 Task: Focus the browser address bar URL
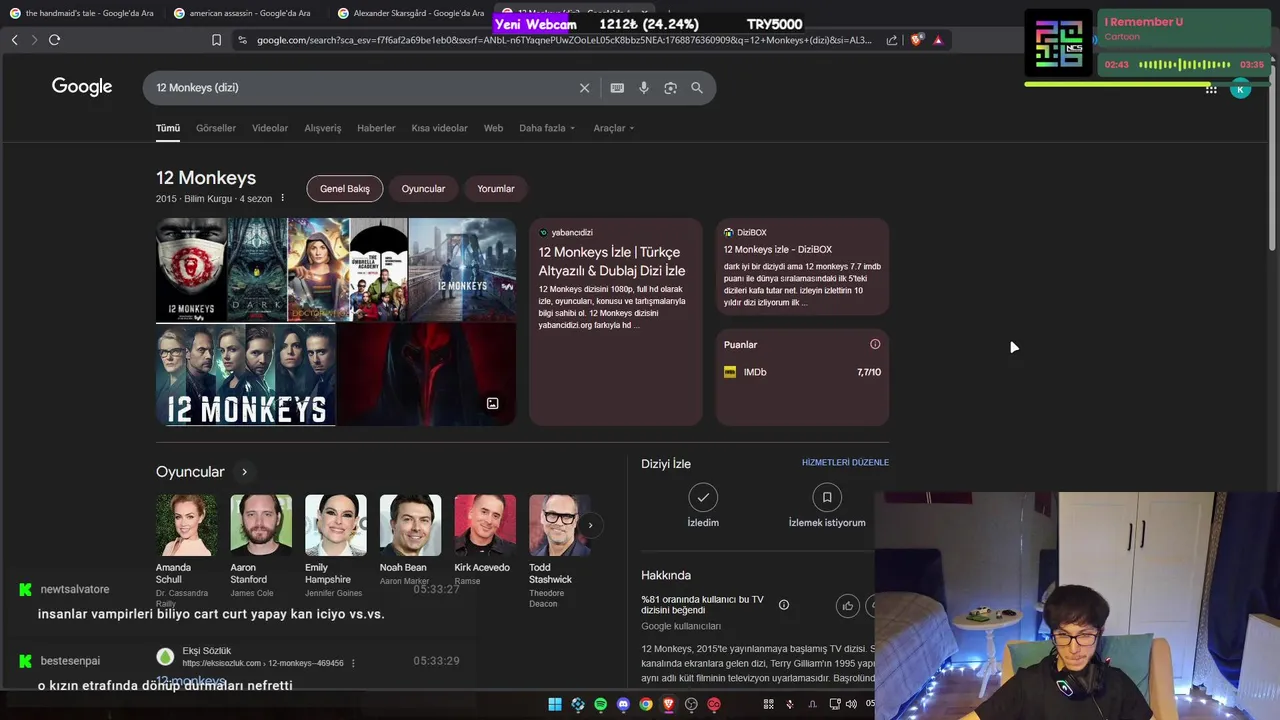pos(564,40)
